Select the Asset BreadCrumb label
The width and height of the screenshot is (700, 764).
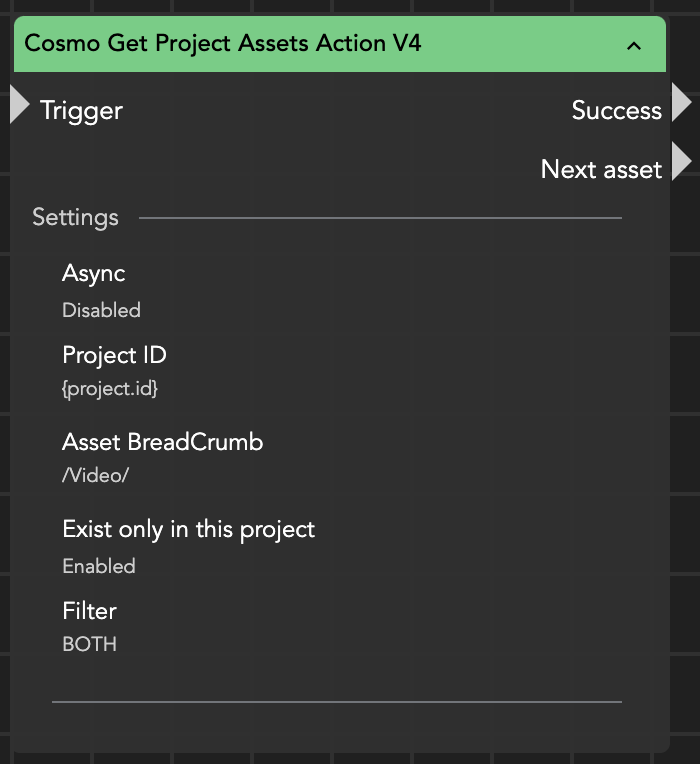point(162,442)
